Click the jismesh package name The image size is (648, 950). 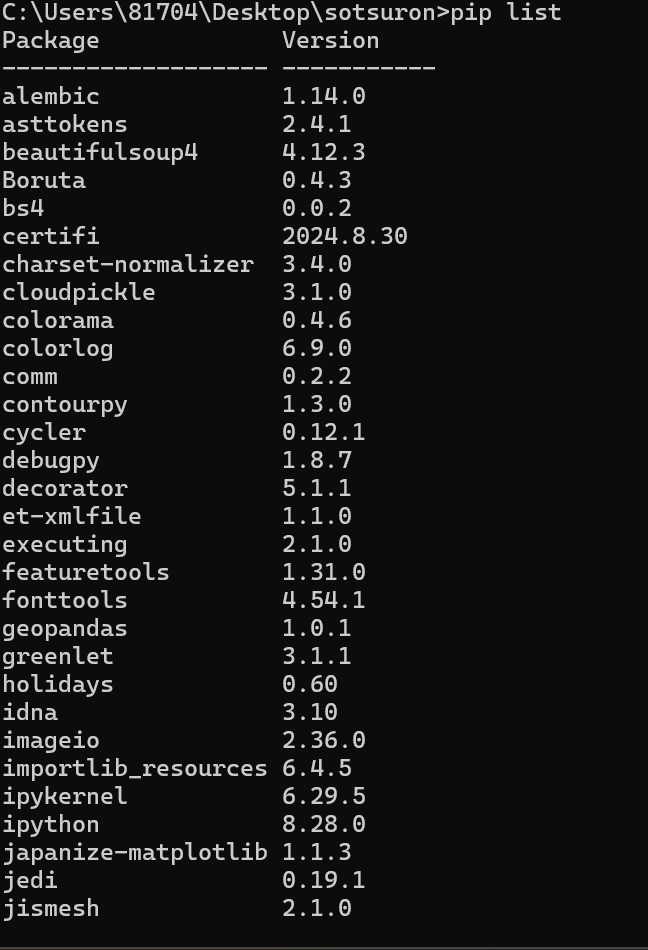51,908
